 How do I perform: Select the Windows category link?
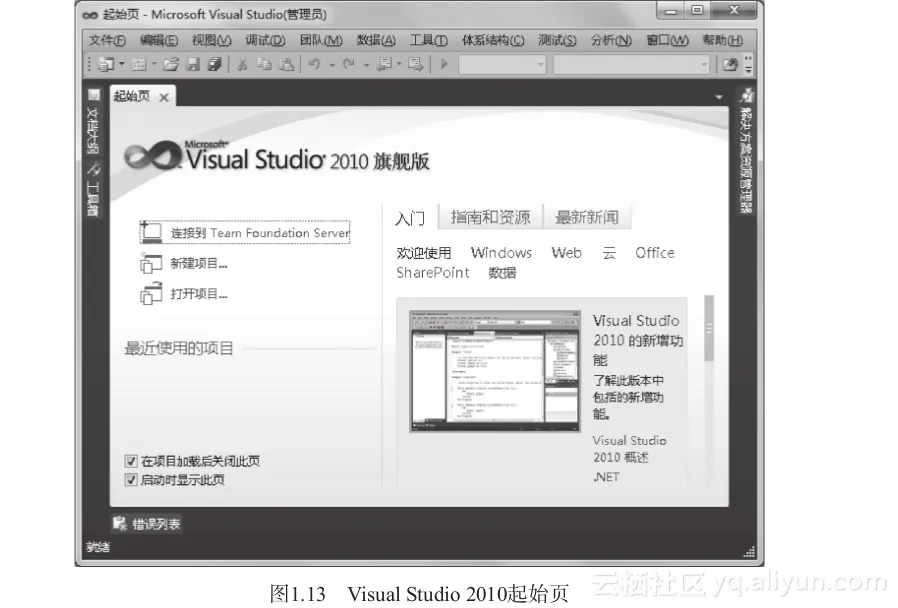click(501, 253)
